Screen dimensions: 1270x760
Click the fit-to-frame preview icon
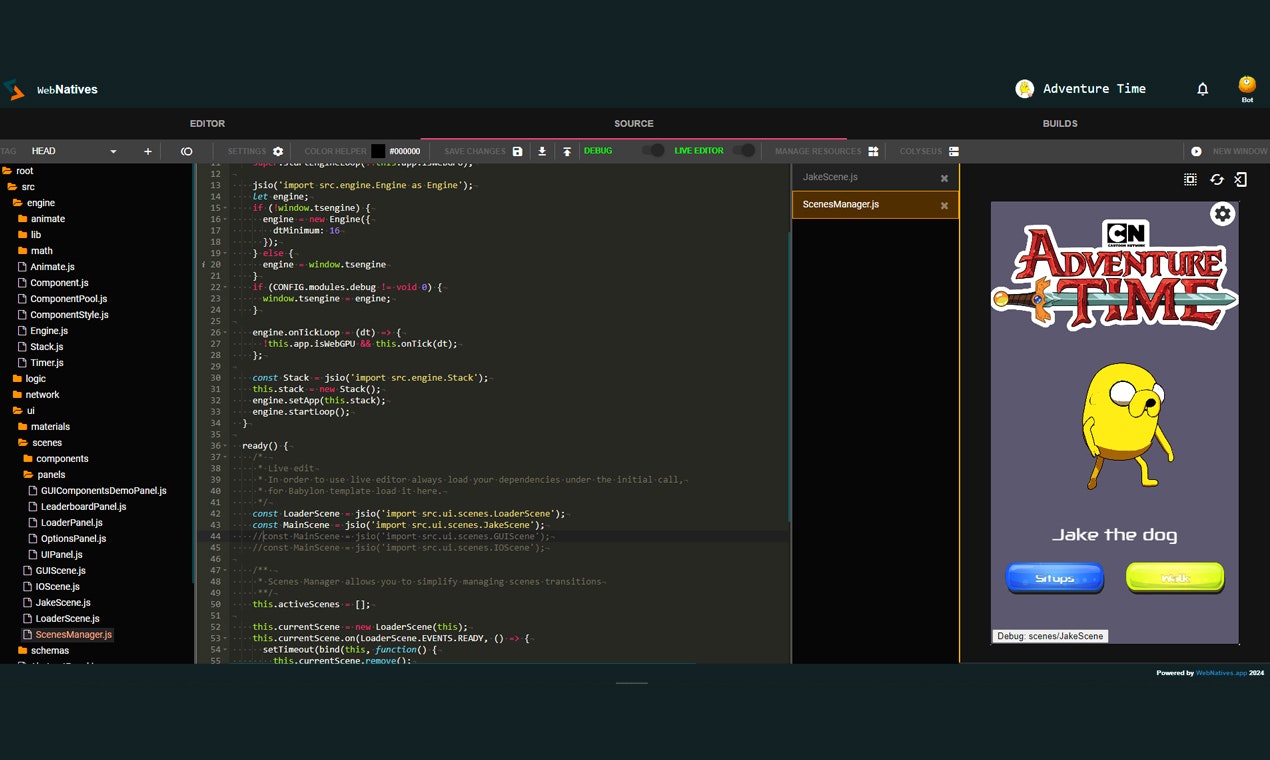(x=1190, y=179)
